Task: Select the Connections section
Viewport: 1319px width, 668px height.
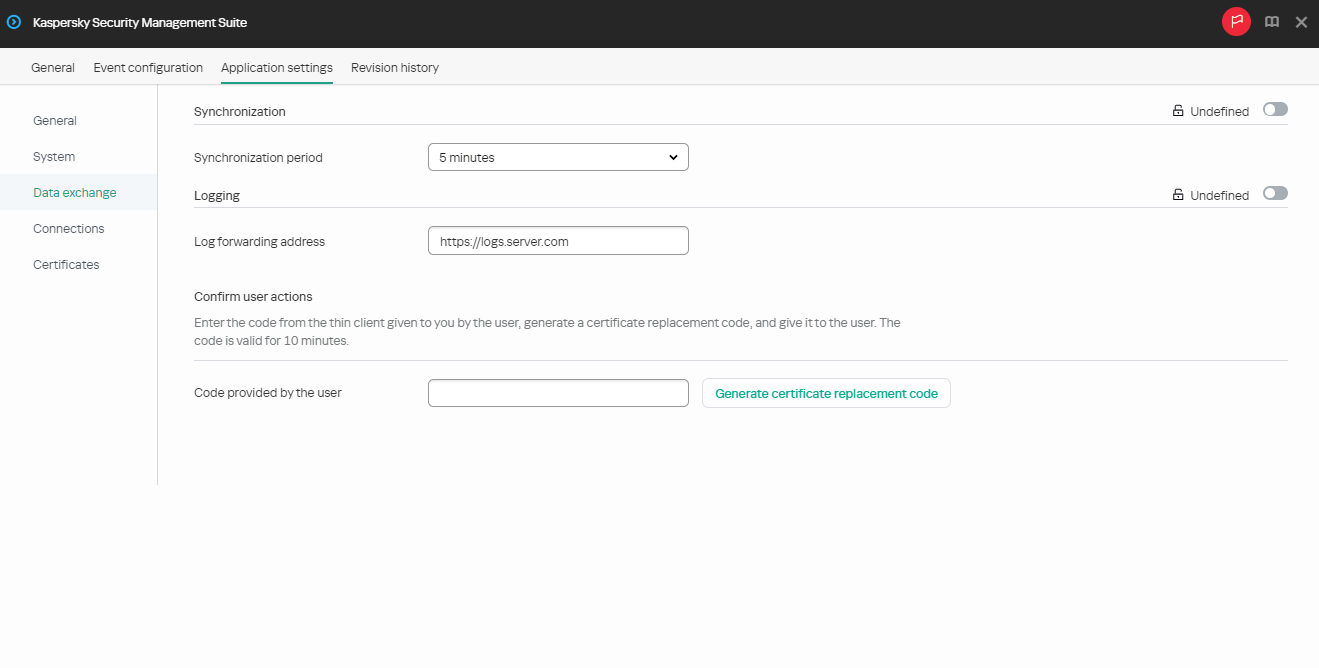Action: pos(68,228)
